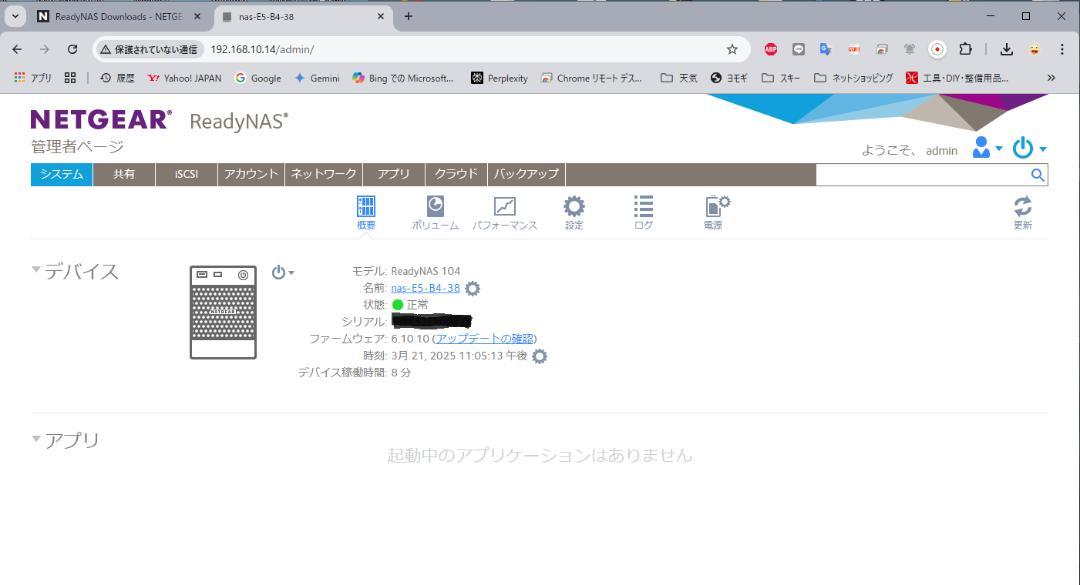The height and width of the screenshot is (585, 1080).
Task: Open the Chrome tab search dropdown
Action: (15, 16)
